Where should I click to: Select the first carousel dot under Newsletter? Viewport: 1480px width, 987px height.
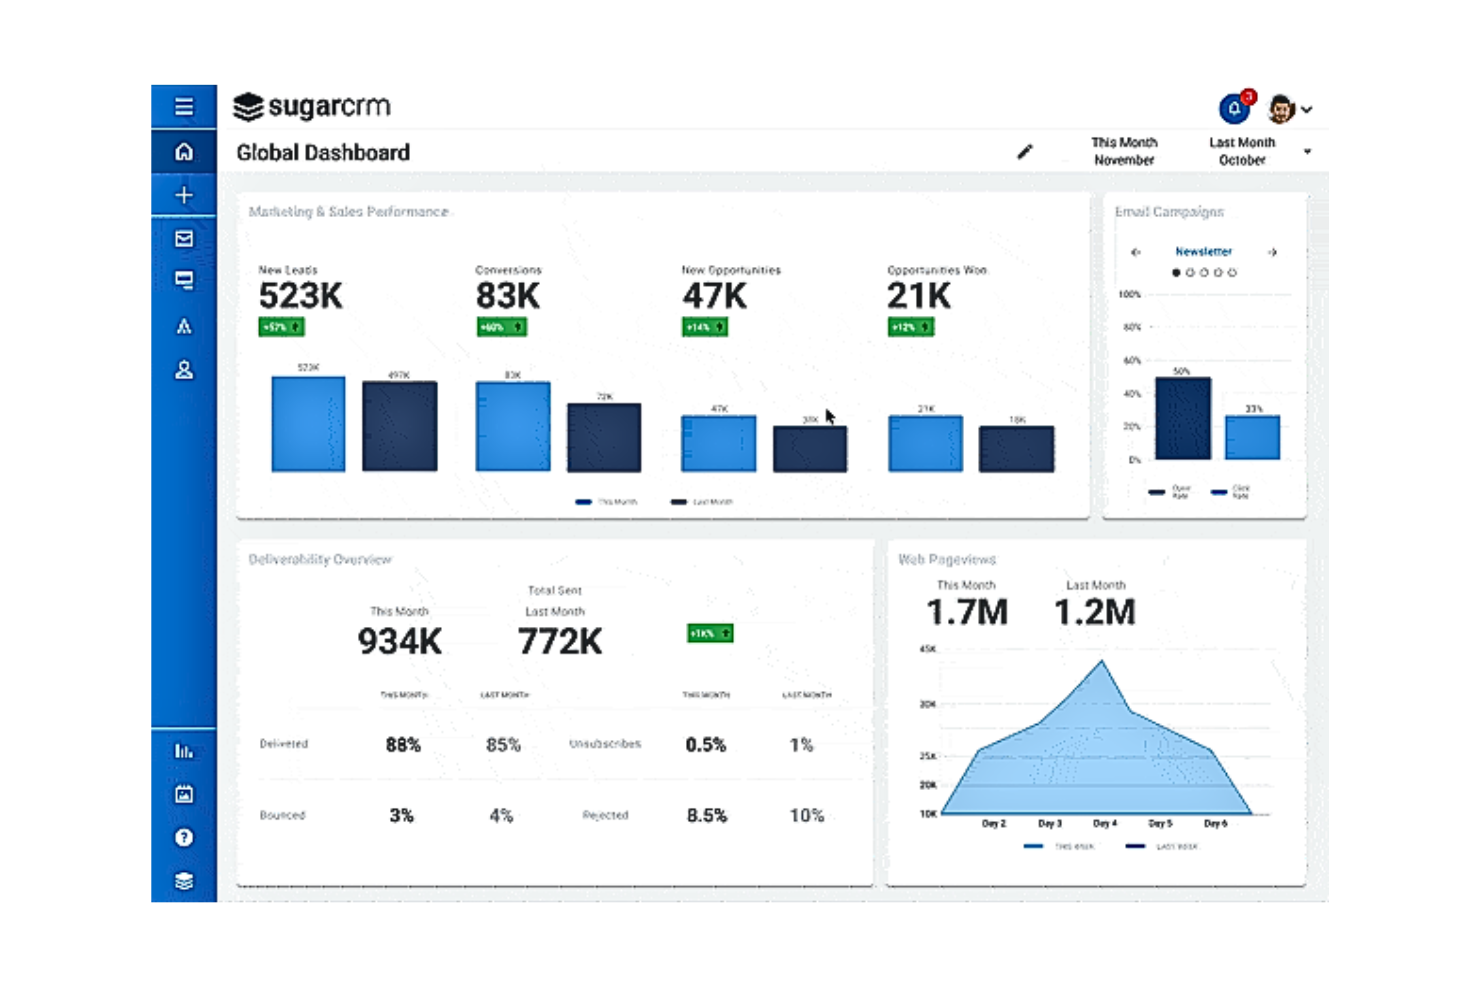click(1176, 272)
